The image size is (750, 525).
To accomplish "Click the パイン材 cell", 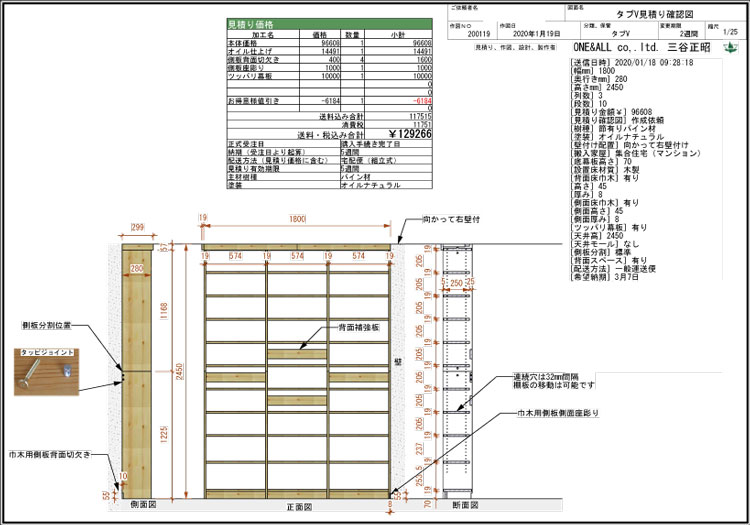I will coord(355,177).
